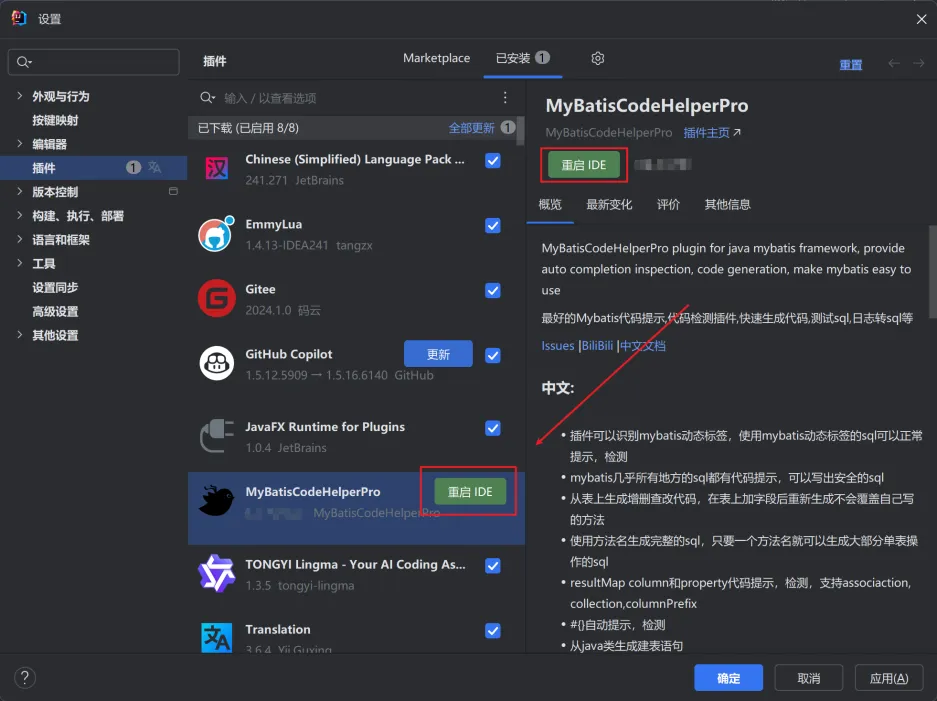This screenshot has width=937, height=701.
Task: Close the settings dialog window
Action: tap(921, 19)
